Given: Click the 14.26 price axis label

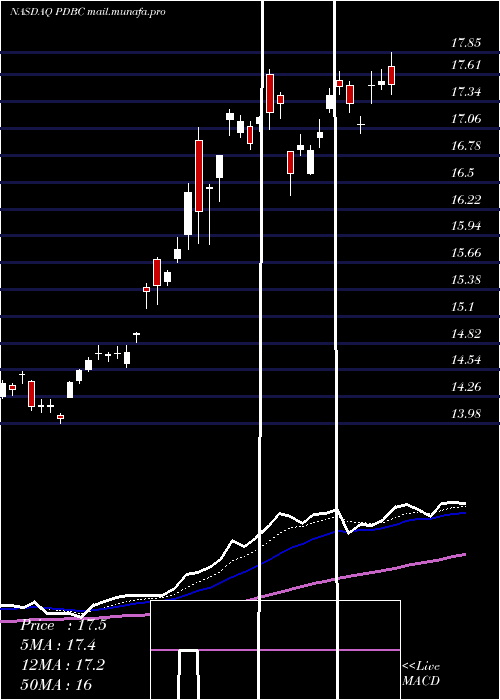Looking at the screenshot, I should coord(466,387).
